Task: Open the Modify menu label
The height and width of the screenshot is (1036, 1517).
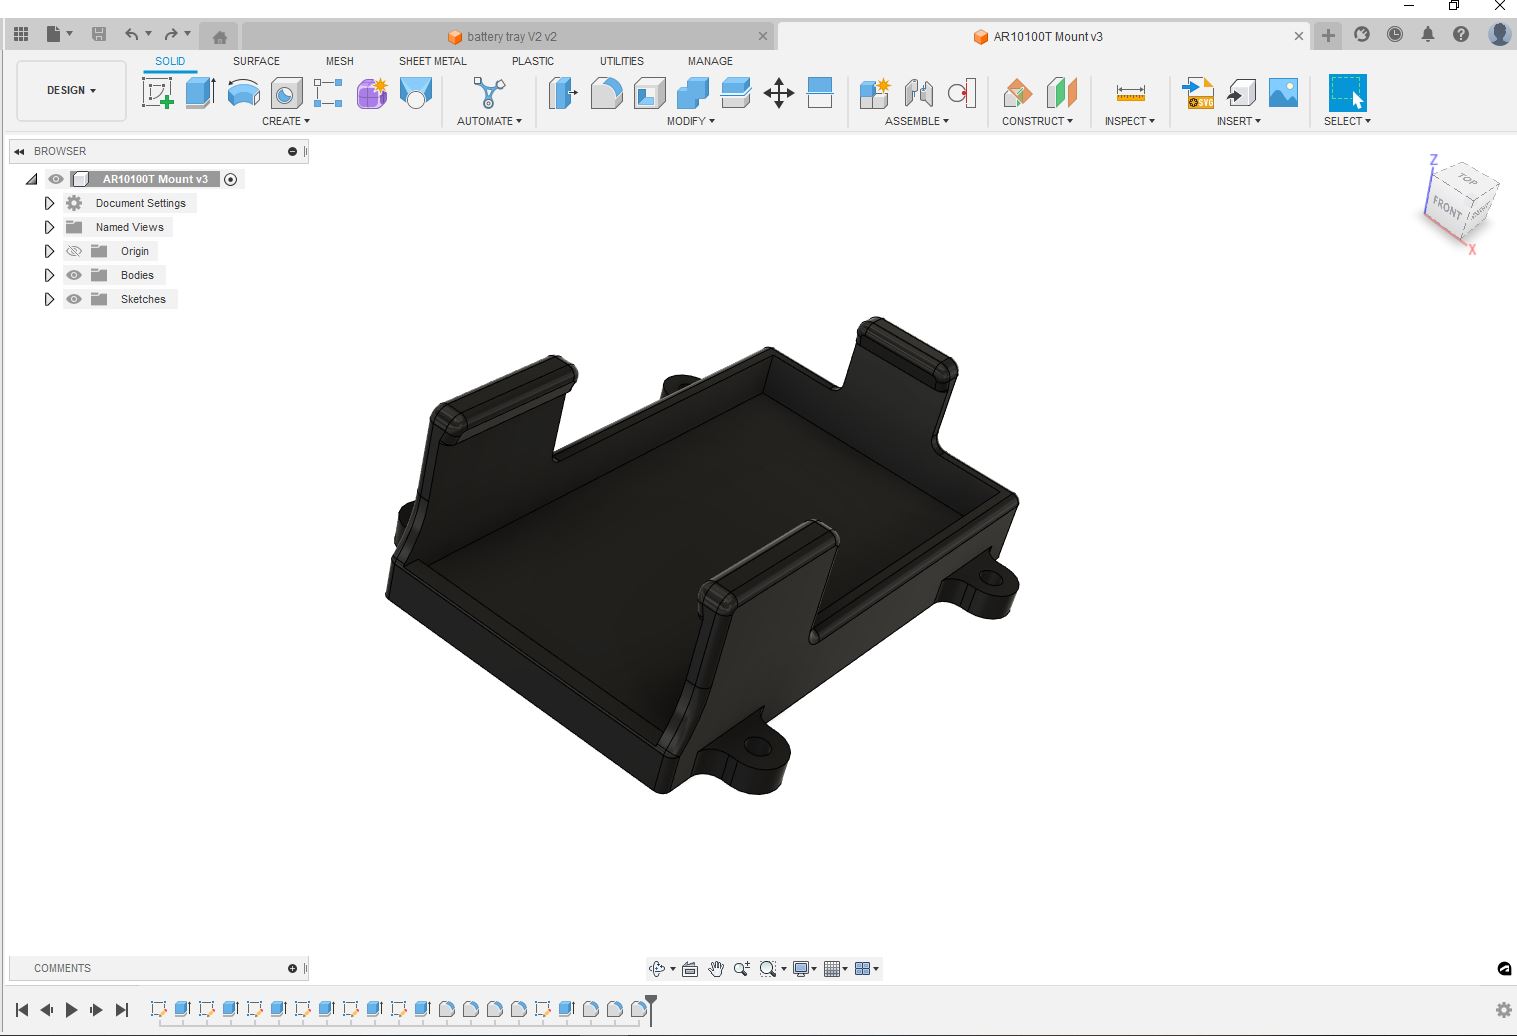Action: (690, 121)
